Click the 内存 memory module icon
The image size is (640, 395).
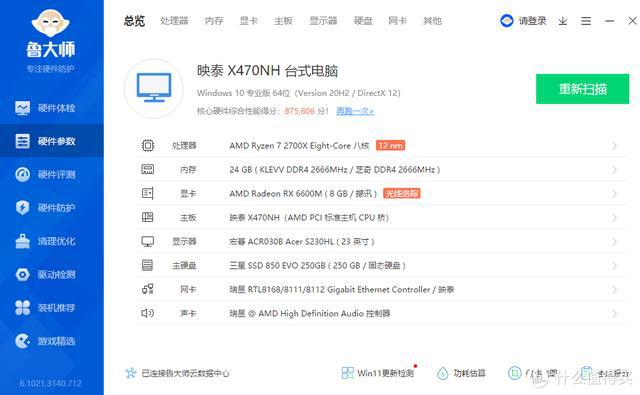(148, 169)
